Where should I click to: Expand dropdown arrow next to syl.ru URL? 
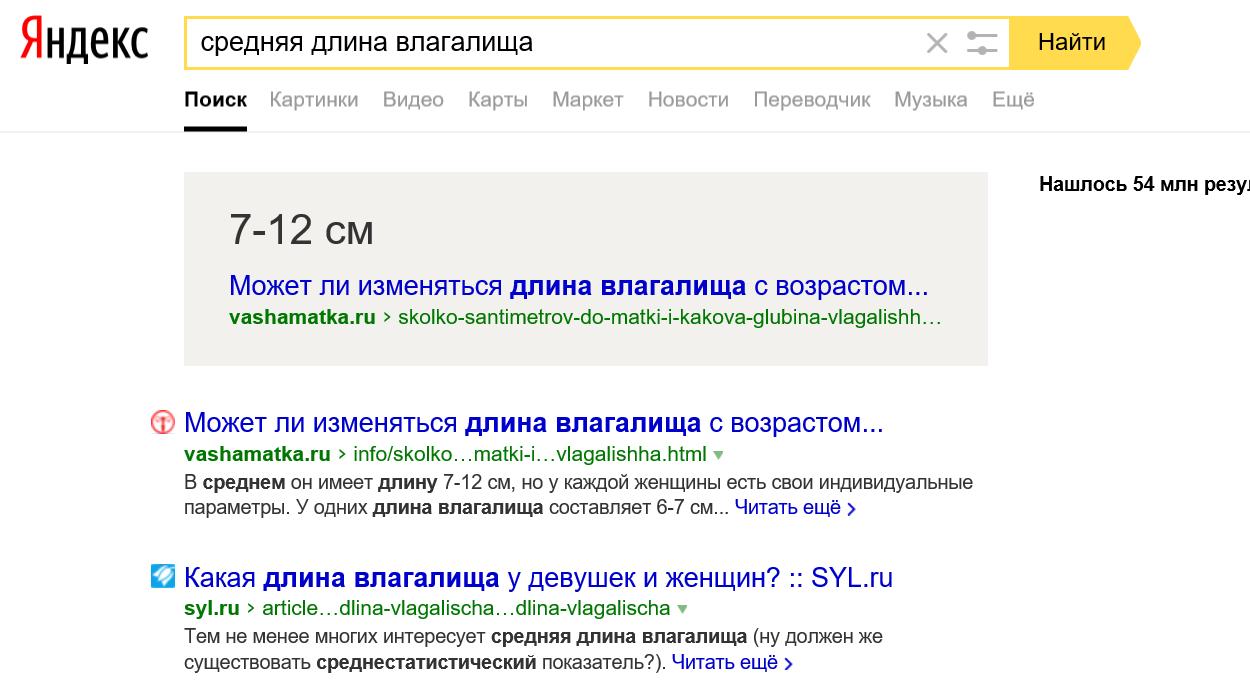pos(682,609)
